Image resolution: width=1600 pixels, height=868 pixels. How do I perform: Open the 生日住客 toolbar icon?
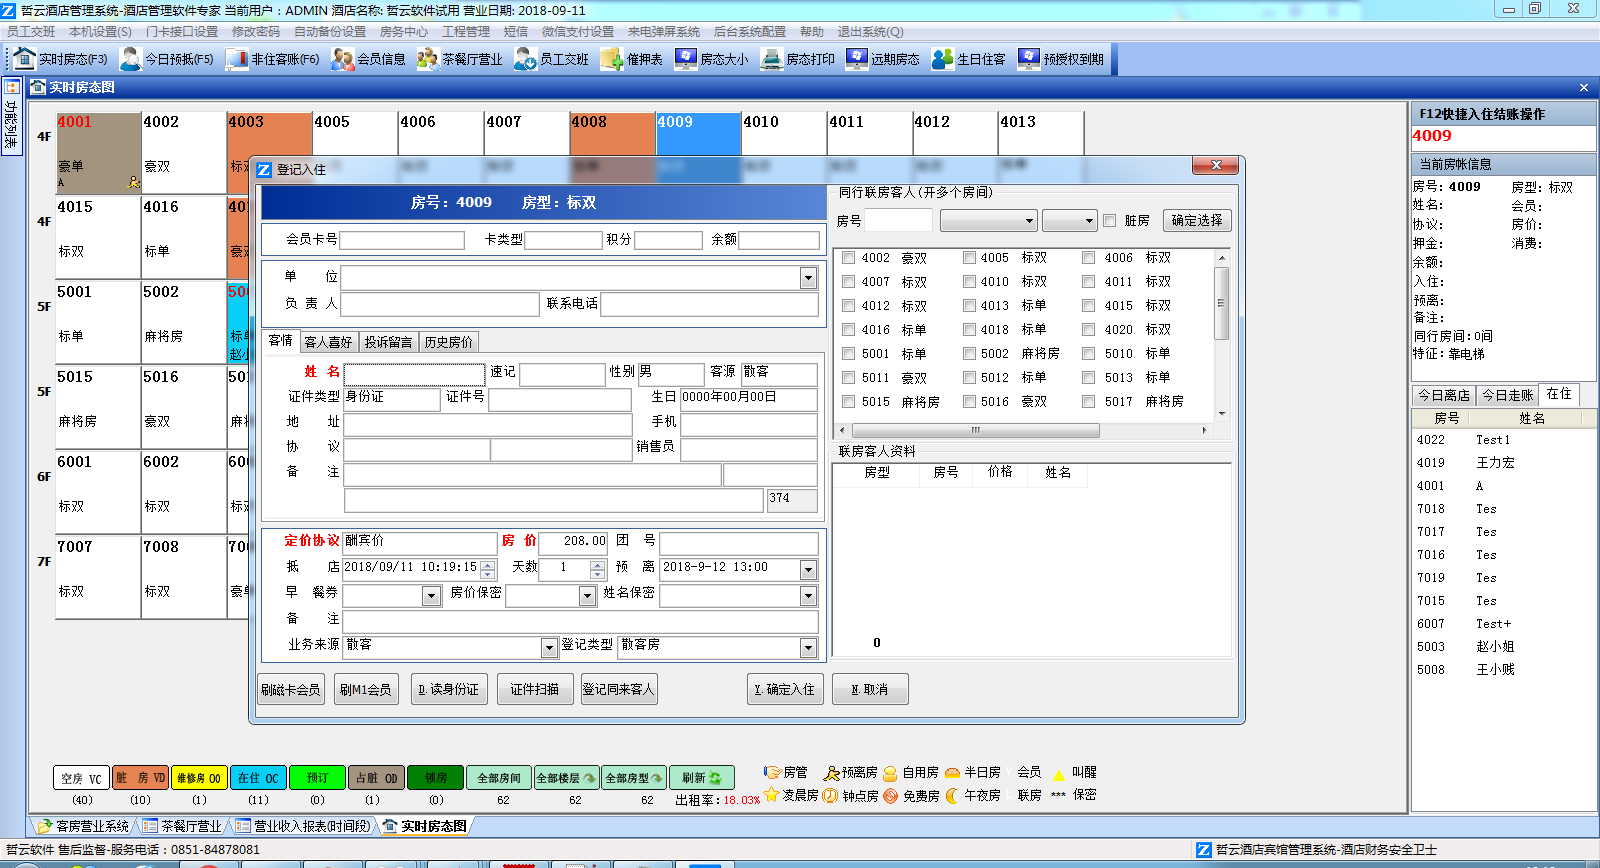pos(942,59)
